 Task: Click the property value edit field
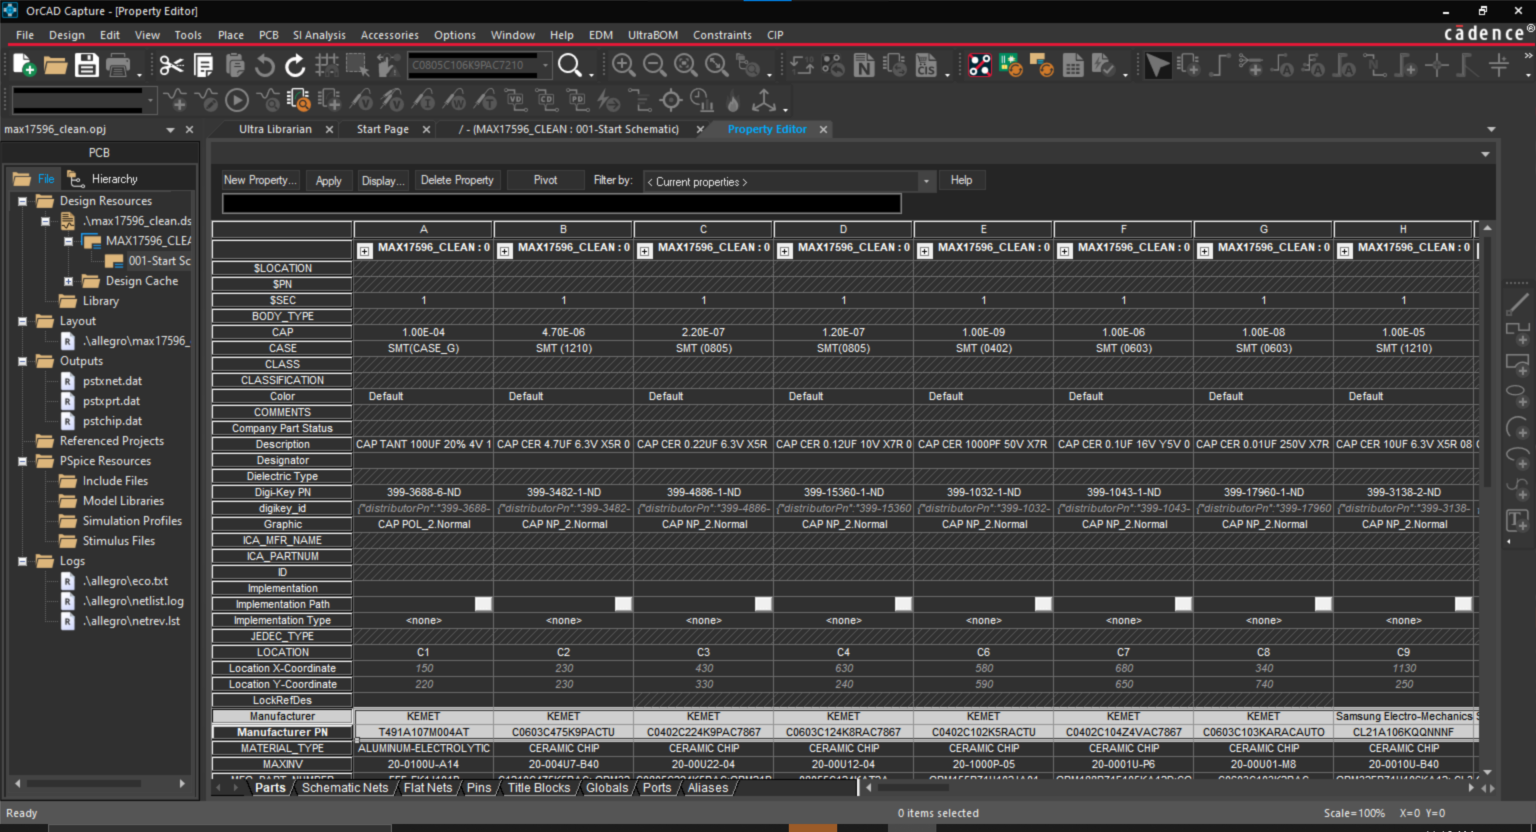[x=561, y=204]
